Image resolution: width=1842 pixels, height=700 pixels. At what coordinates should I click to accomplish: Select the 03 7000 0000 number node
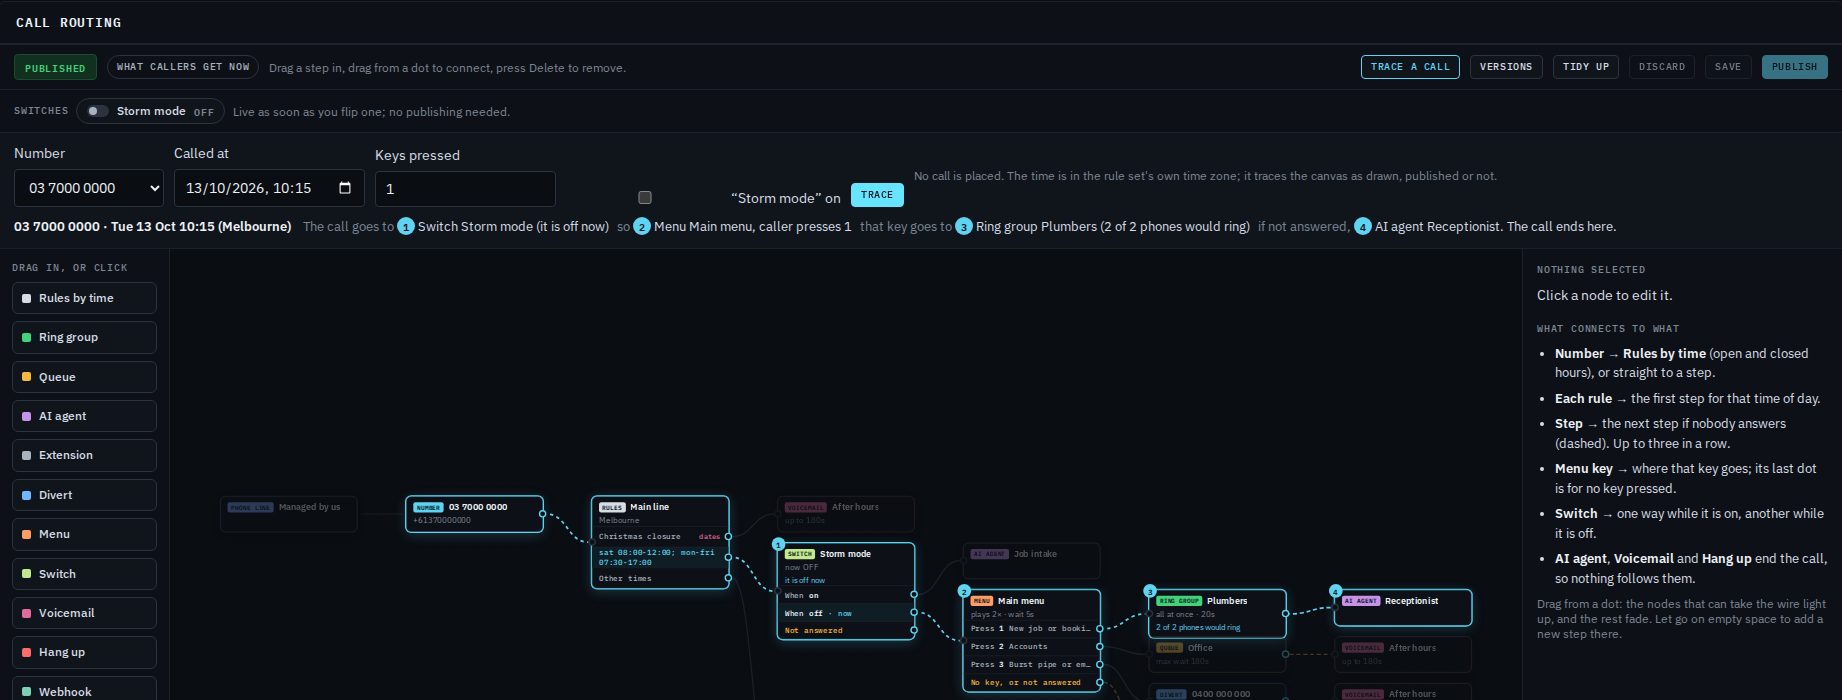474,514
